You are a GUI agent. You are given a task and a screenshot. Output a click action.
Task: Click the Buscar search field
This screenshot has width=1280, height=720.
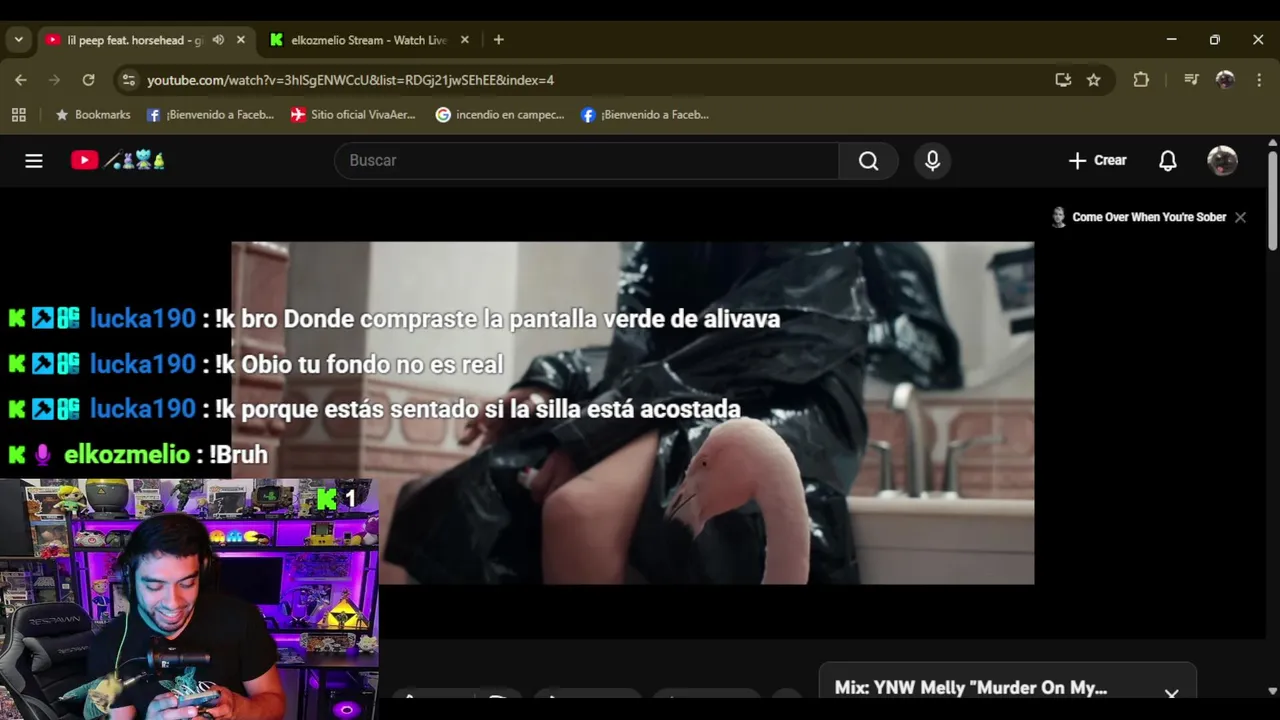tap(587, 161)
